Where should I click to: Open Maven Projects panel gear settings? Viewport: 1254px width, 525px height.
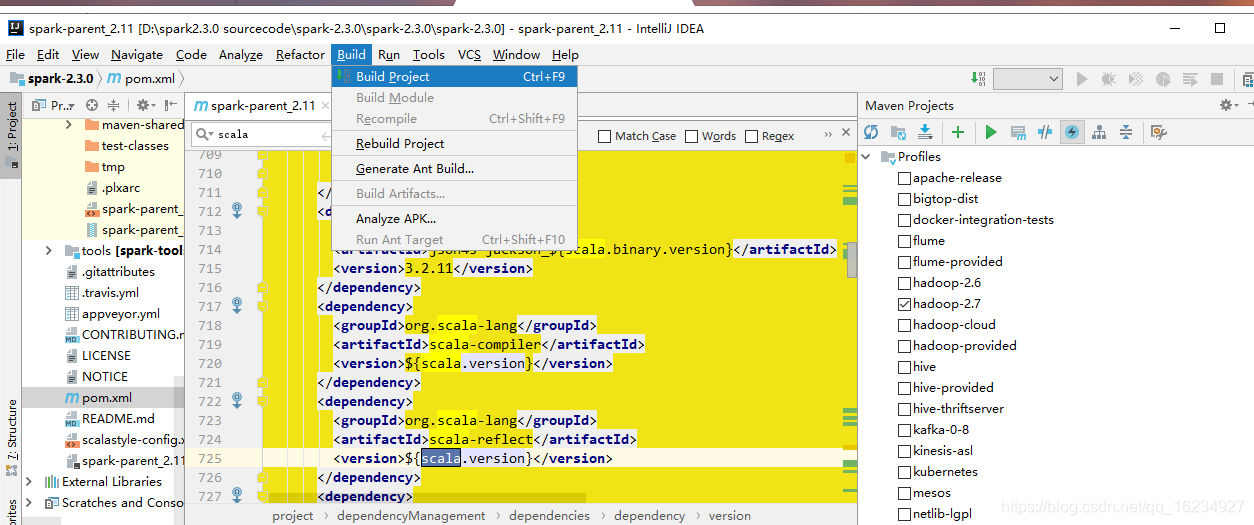click(x=1228, y=105)
